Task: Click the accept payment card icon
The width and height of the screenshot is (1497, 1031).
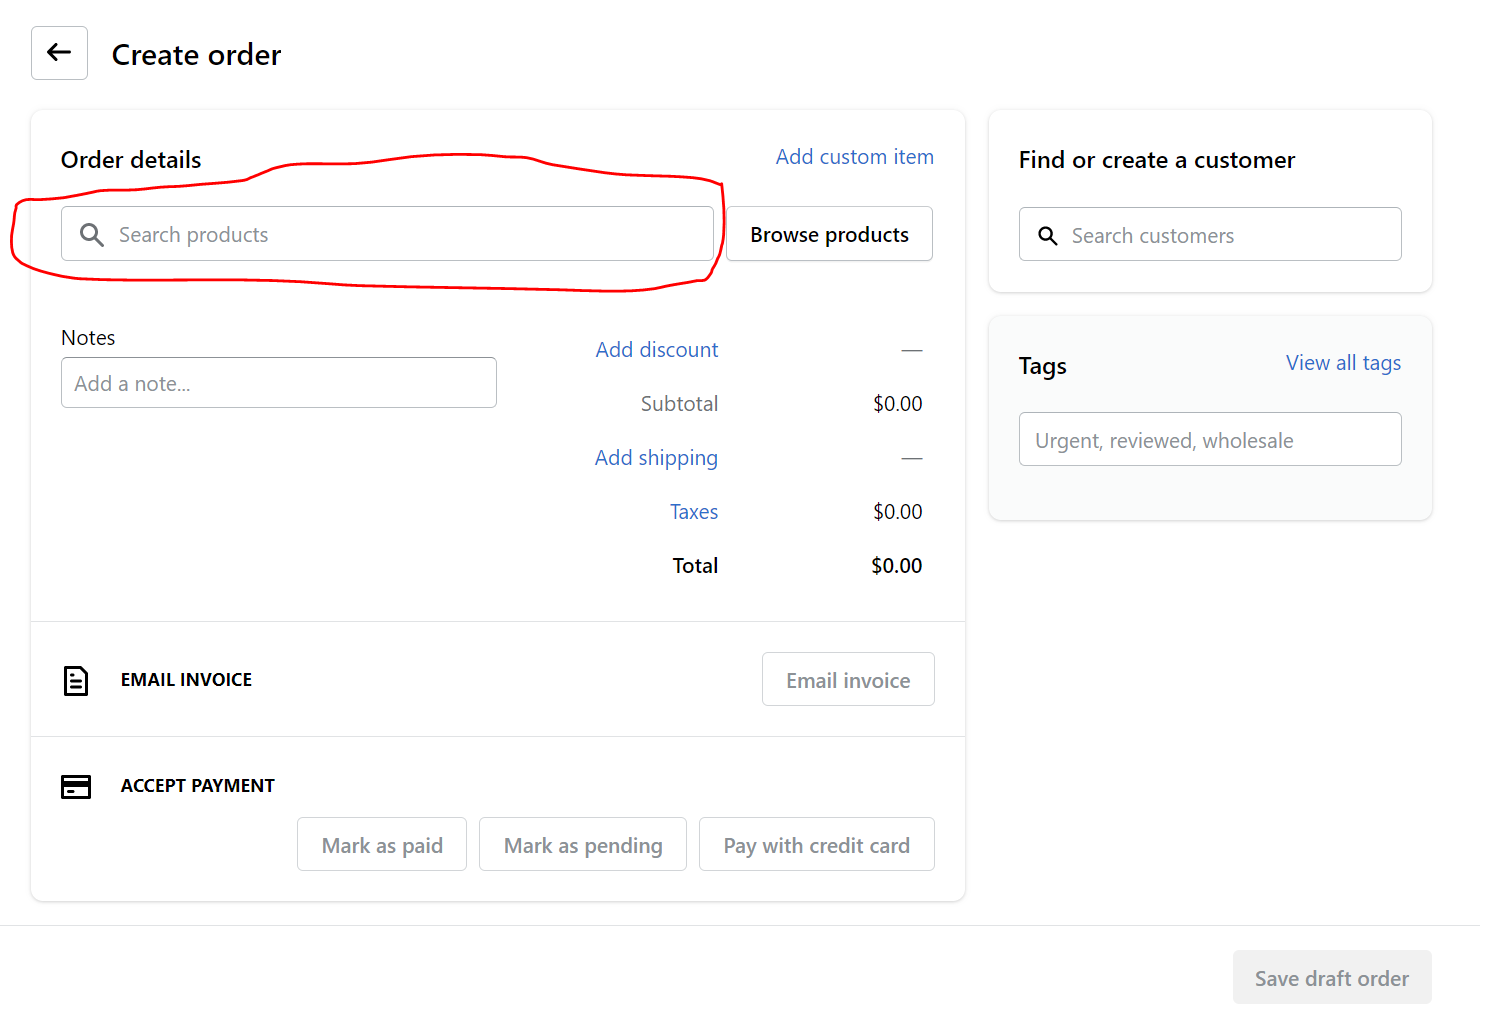Action: 76,787
